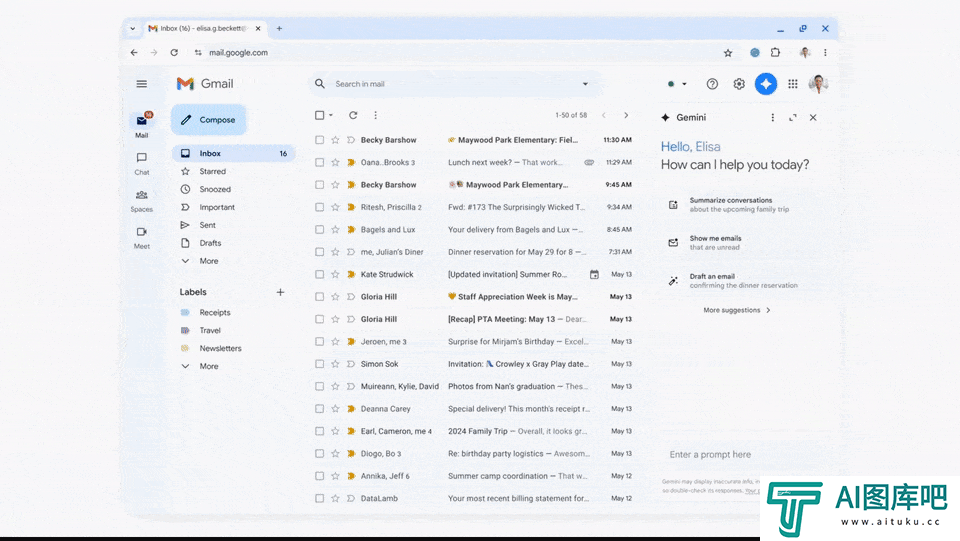This screenshot has height=541, width=960.
Task: Star the Ritesh, Priscilla email
Action: pyautogui.click(x=335, y=207)
